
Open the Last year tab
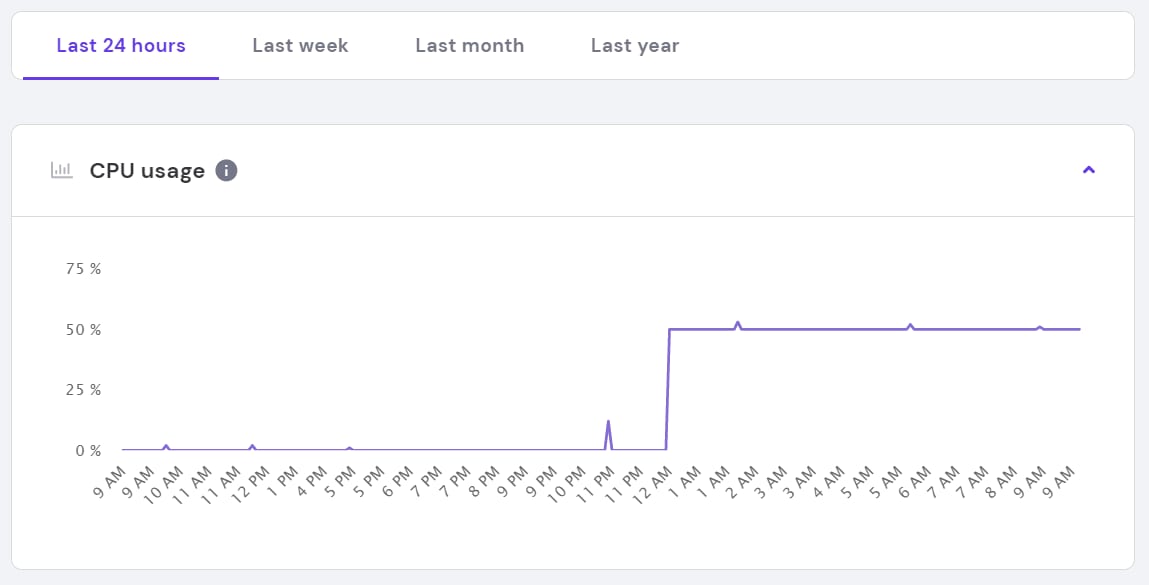(634, 45)
